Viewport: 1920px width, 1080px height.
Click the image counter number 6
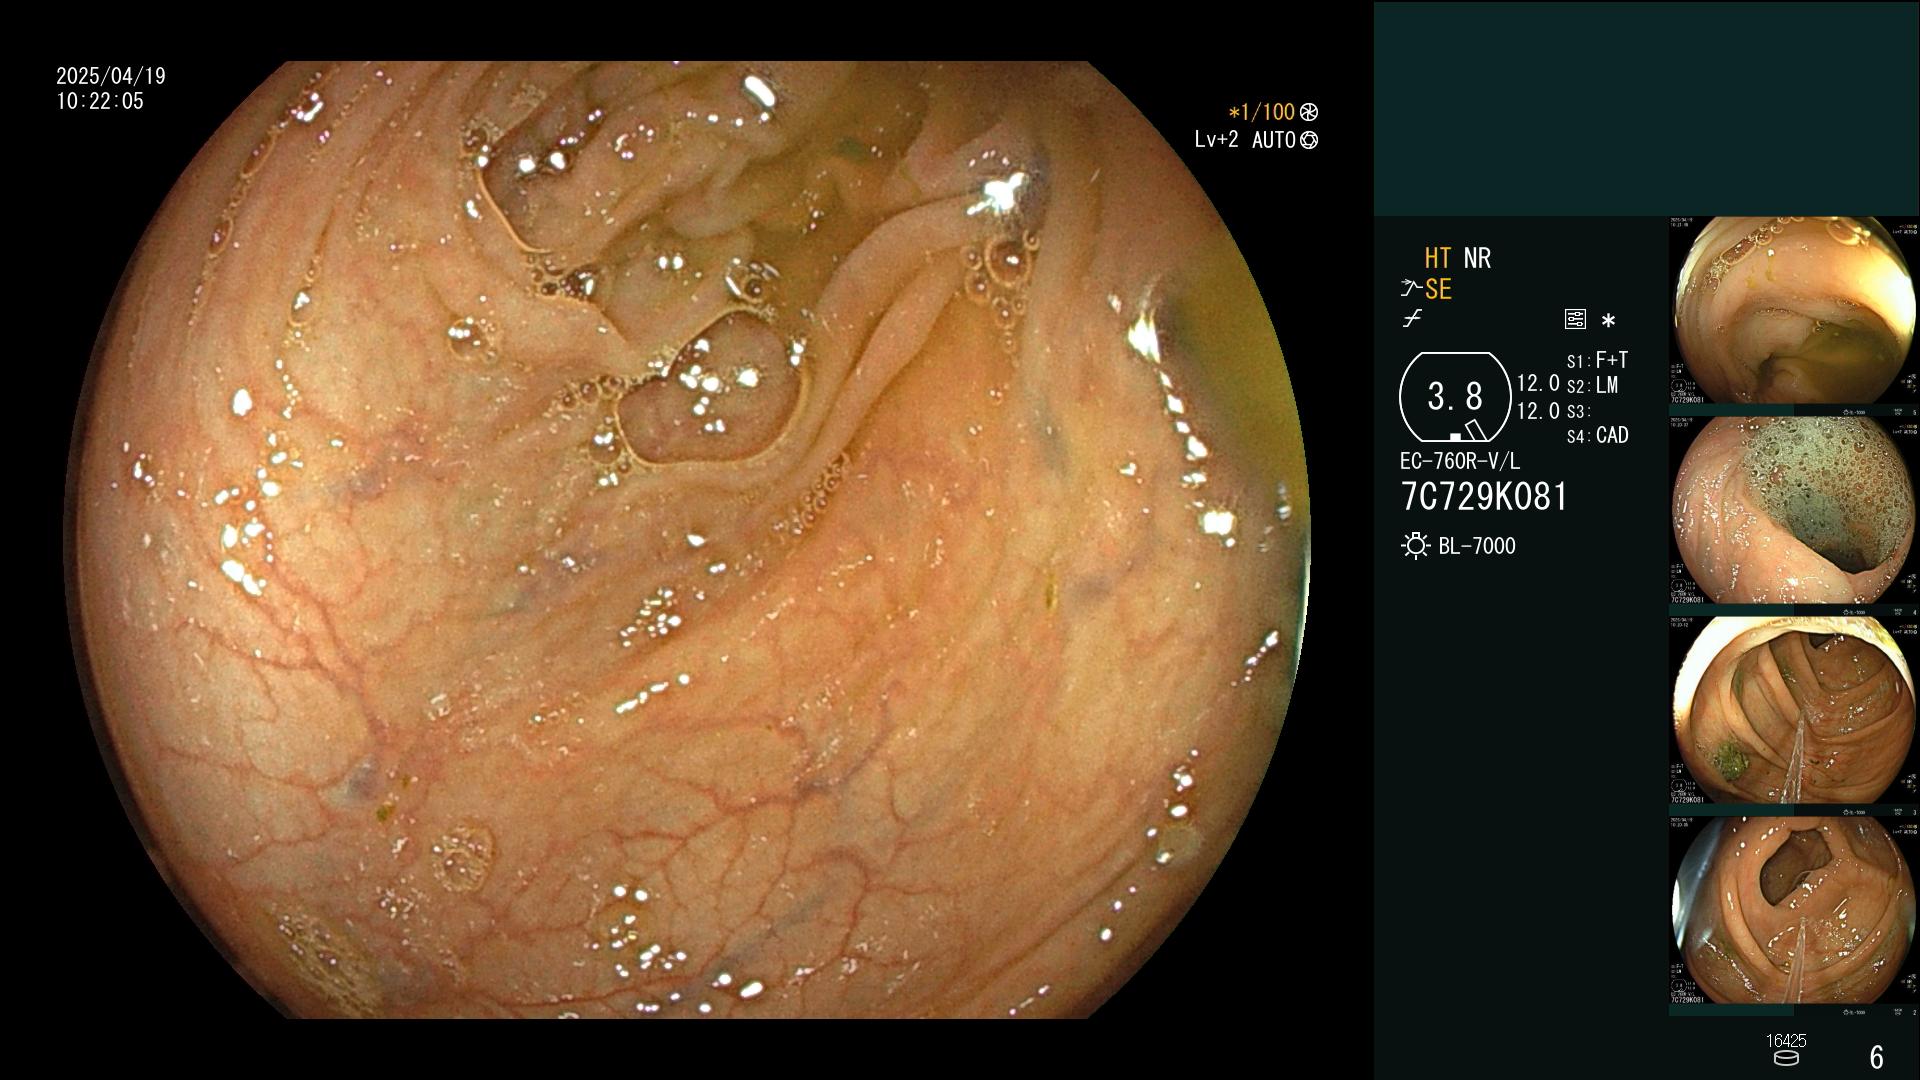[1876, 1057]
